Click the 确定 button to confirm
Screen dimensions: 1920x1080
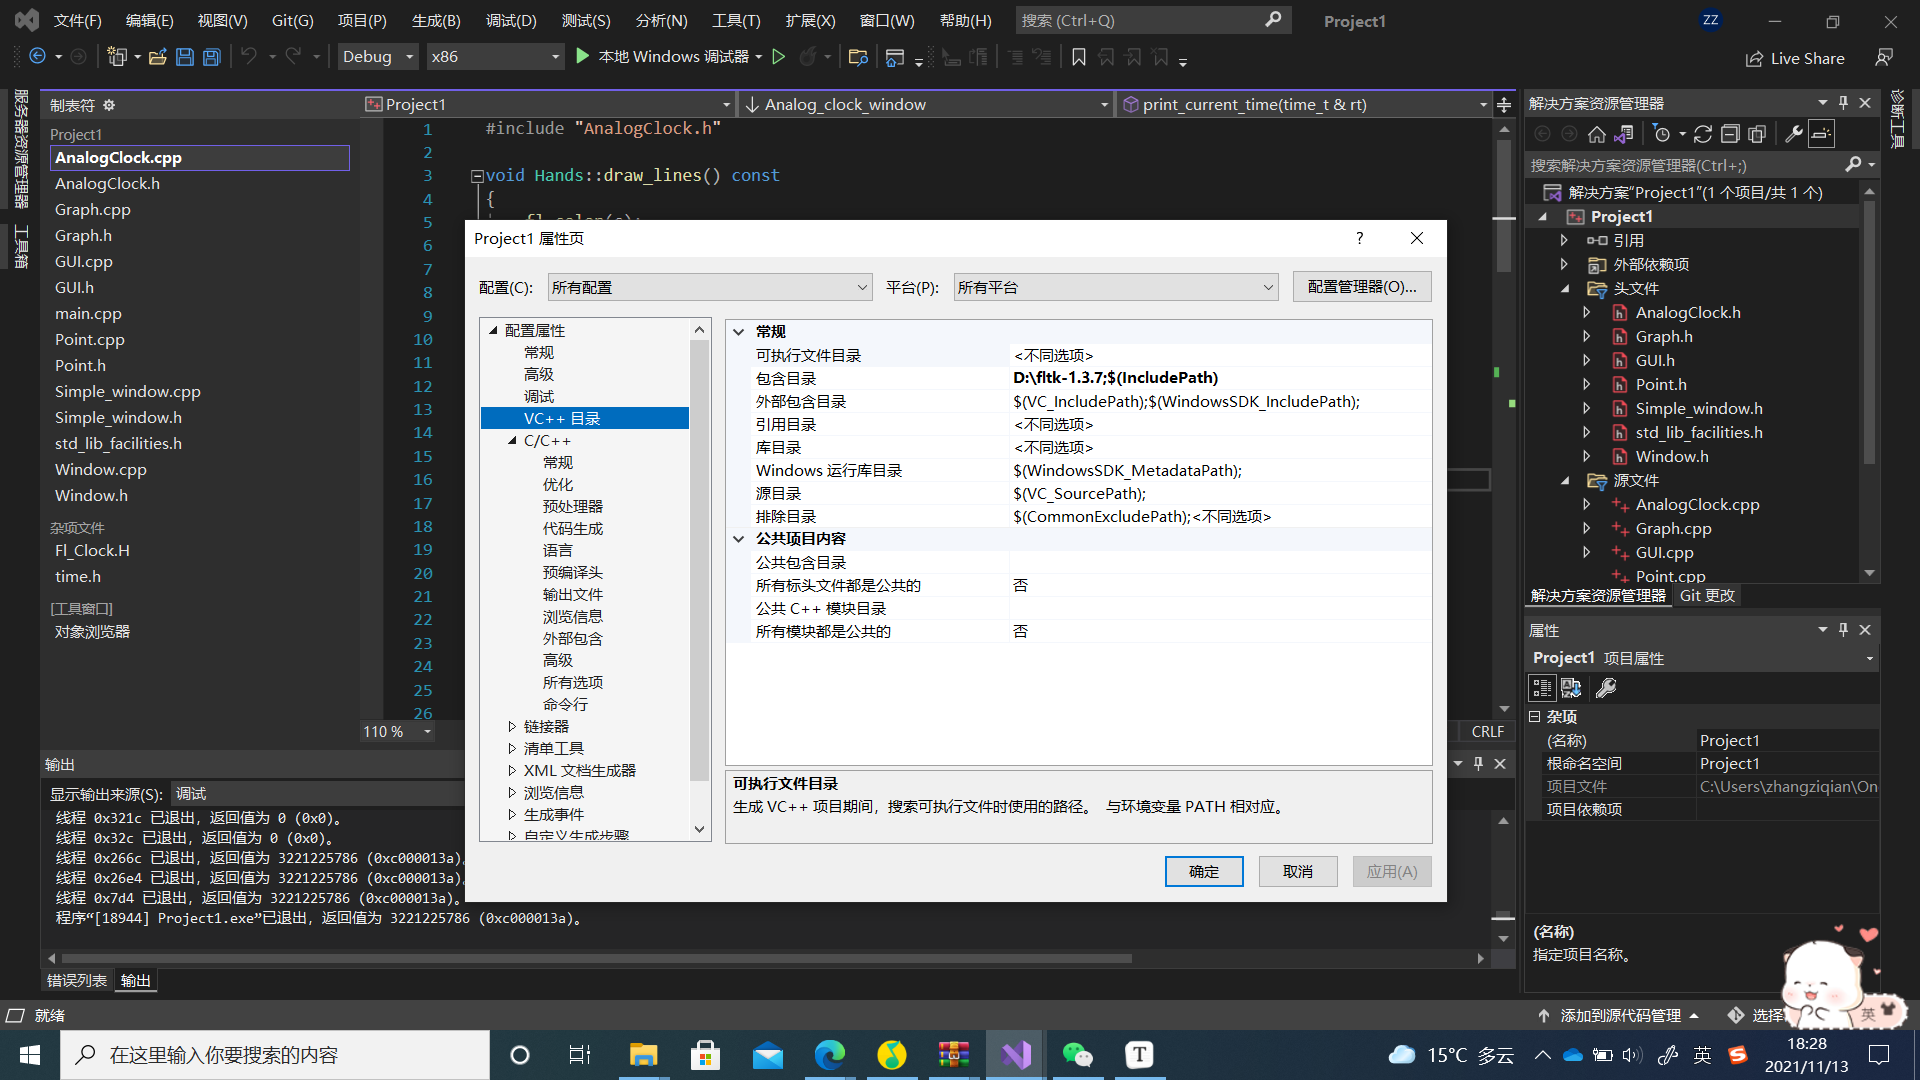coord(1204,871)
